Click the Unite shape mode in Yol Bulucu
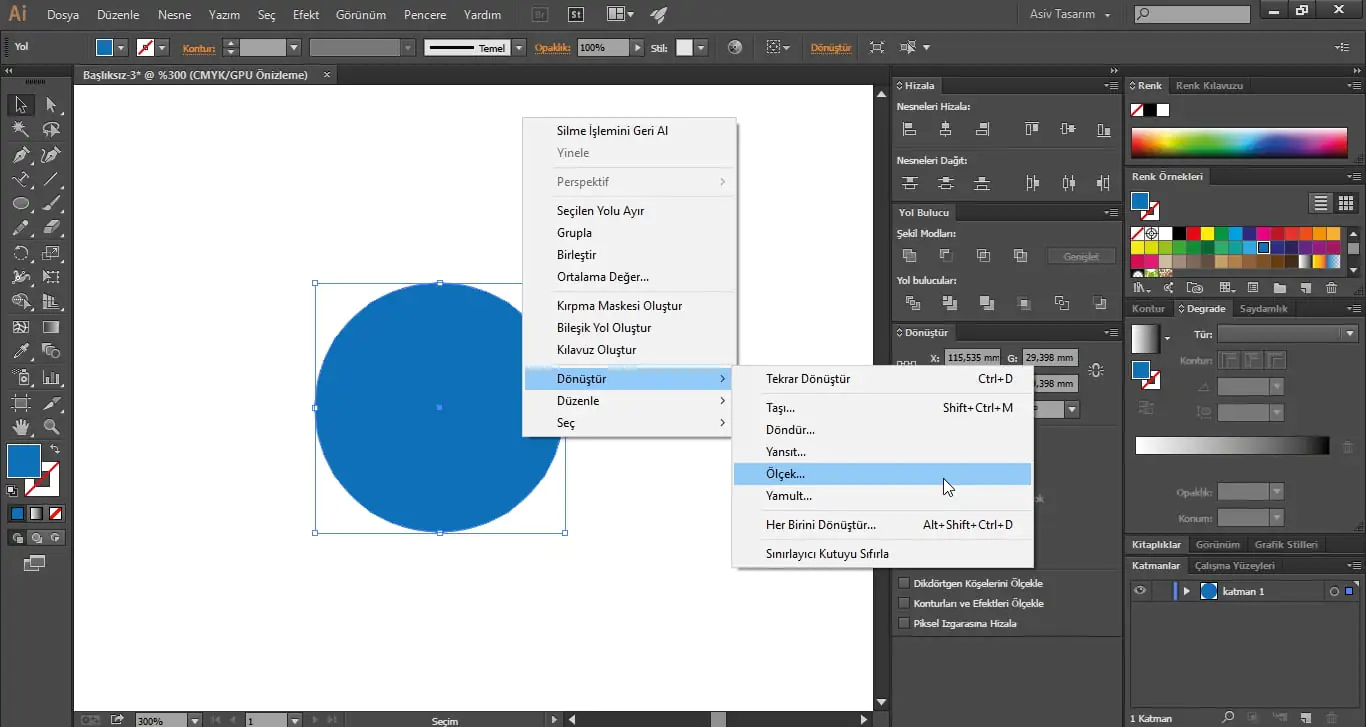Viewport: 1366px width, 727px height. (x=909, y=255)
